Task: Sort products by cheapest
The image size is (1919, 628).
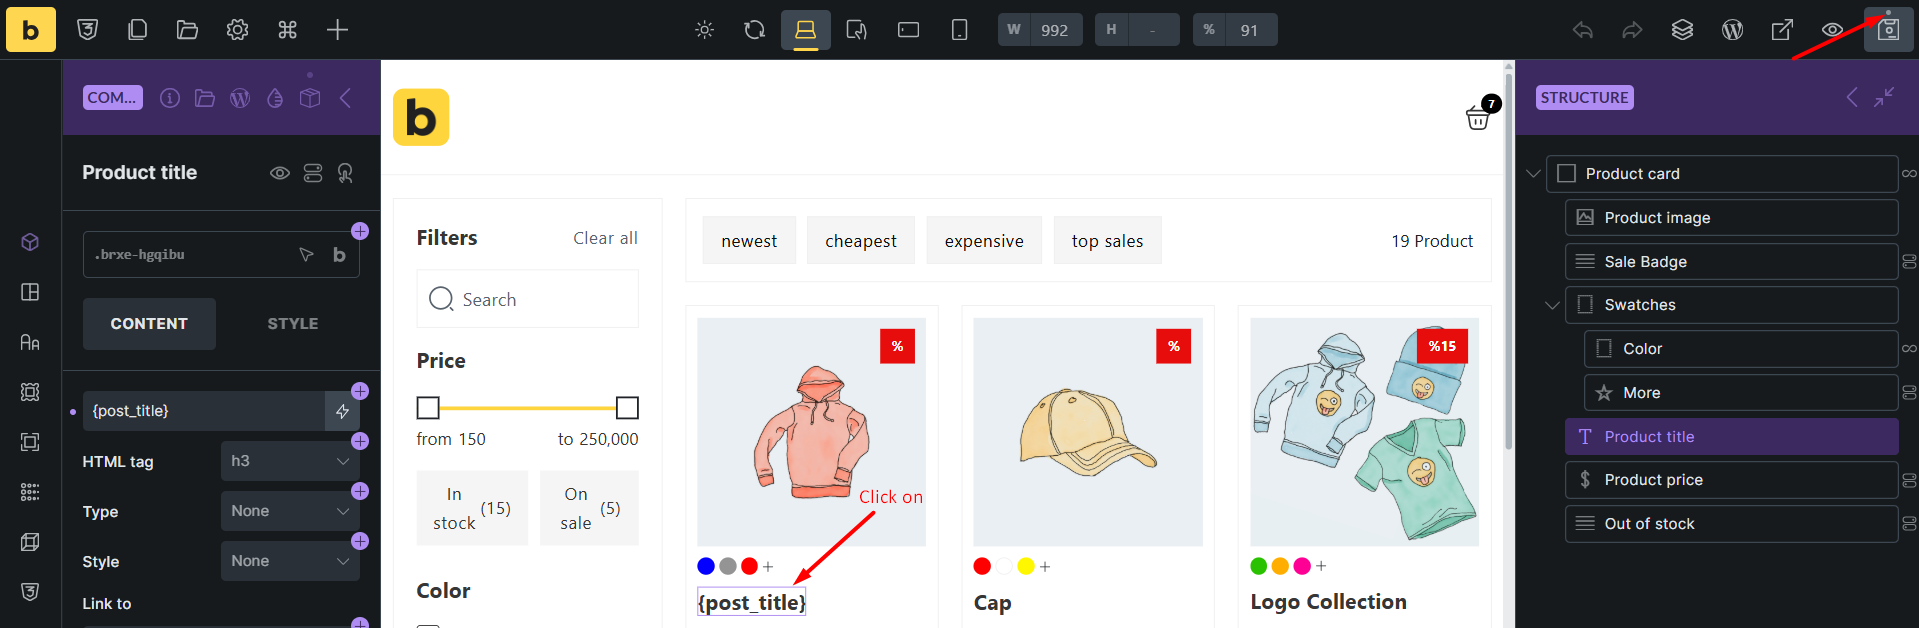Action: pos(860,241)
